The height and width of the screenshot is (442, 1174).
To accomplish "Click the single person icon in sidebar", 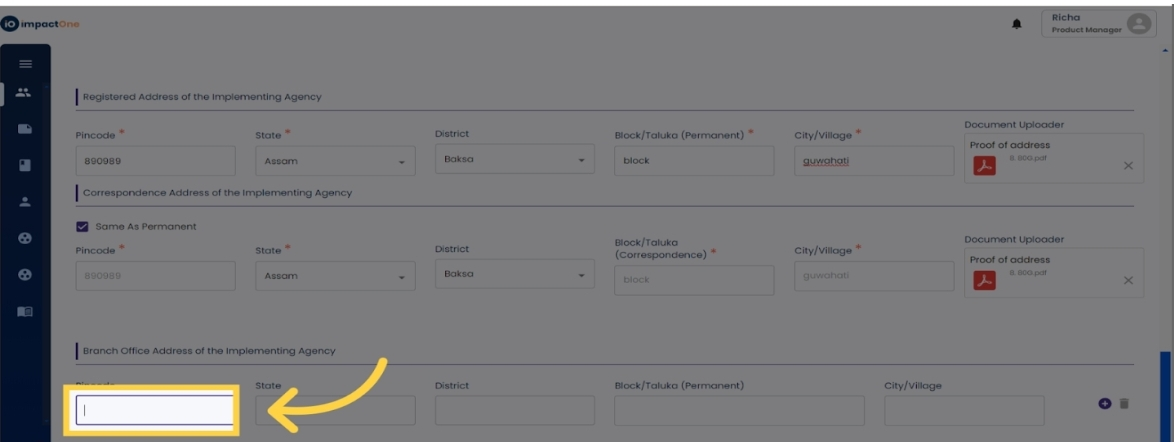I will (25, 201).
